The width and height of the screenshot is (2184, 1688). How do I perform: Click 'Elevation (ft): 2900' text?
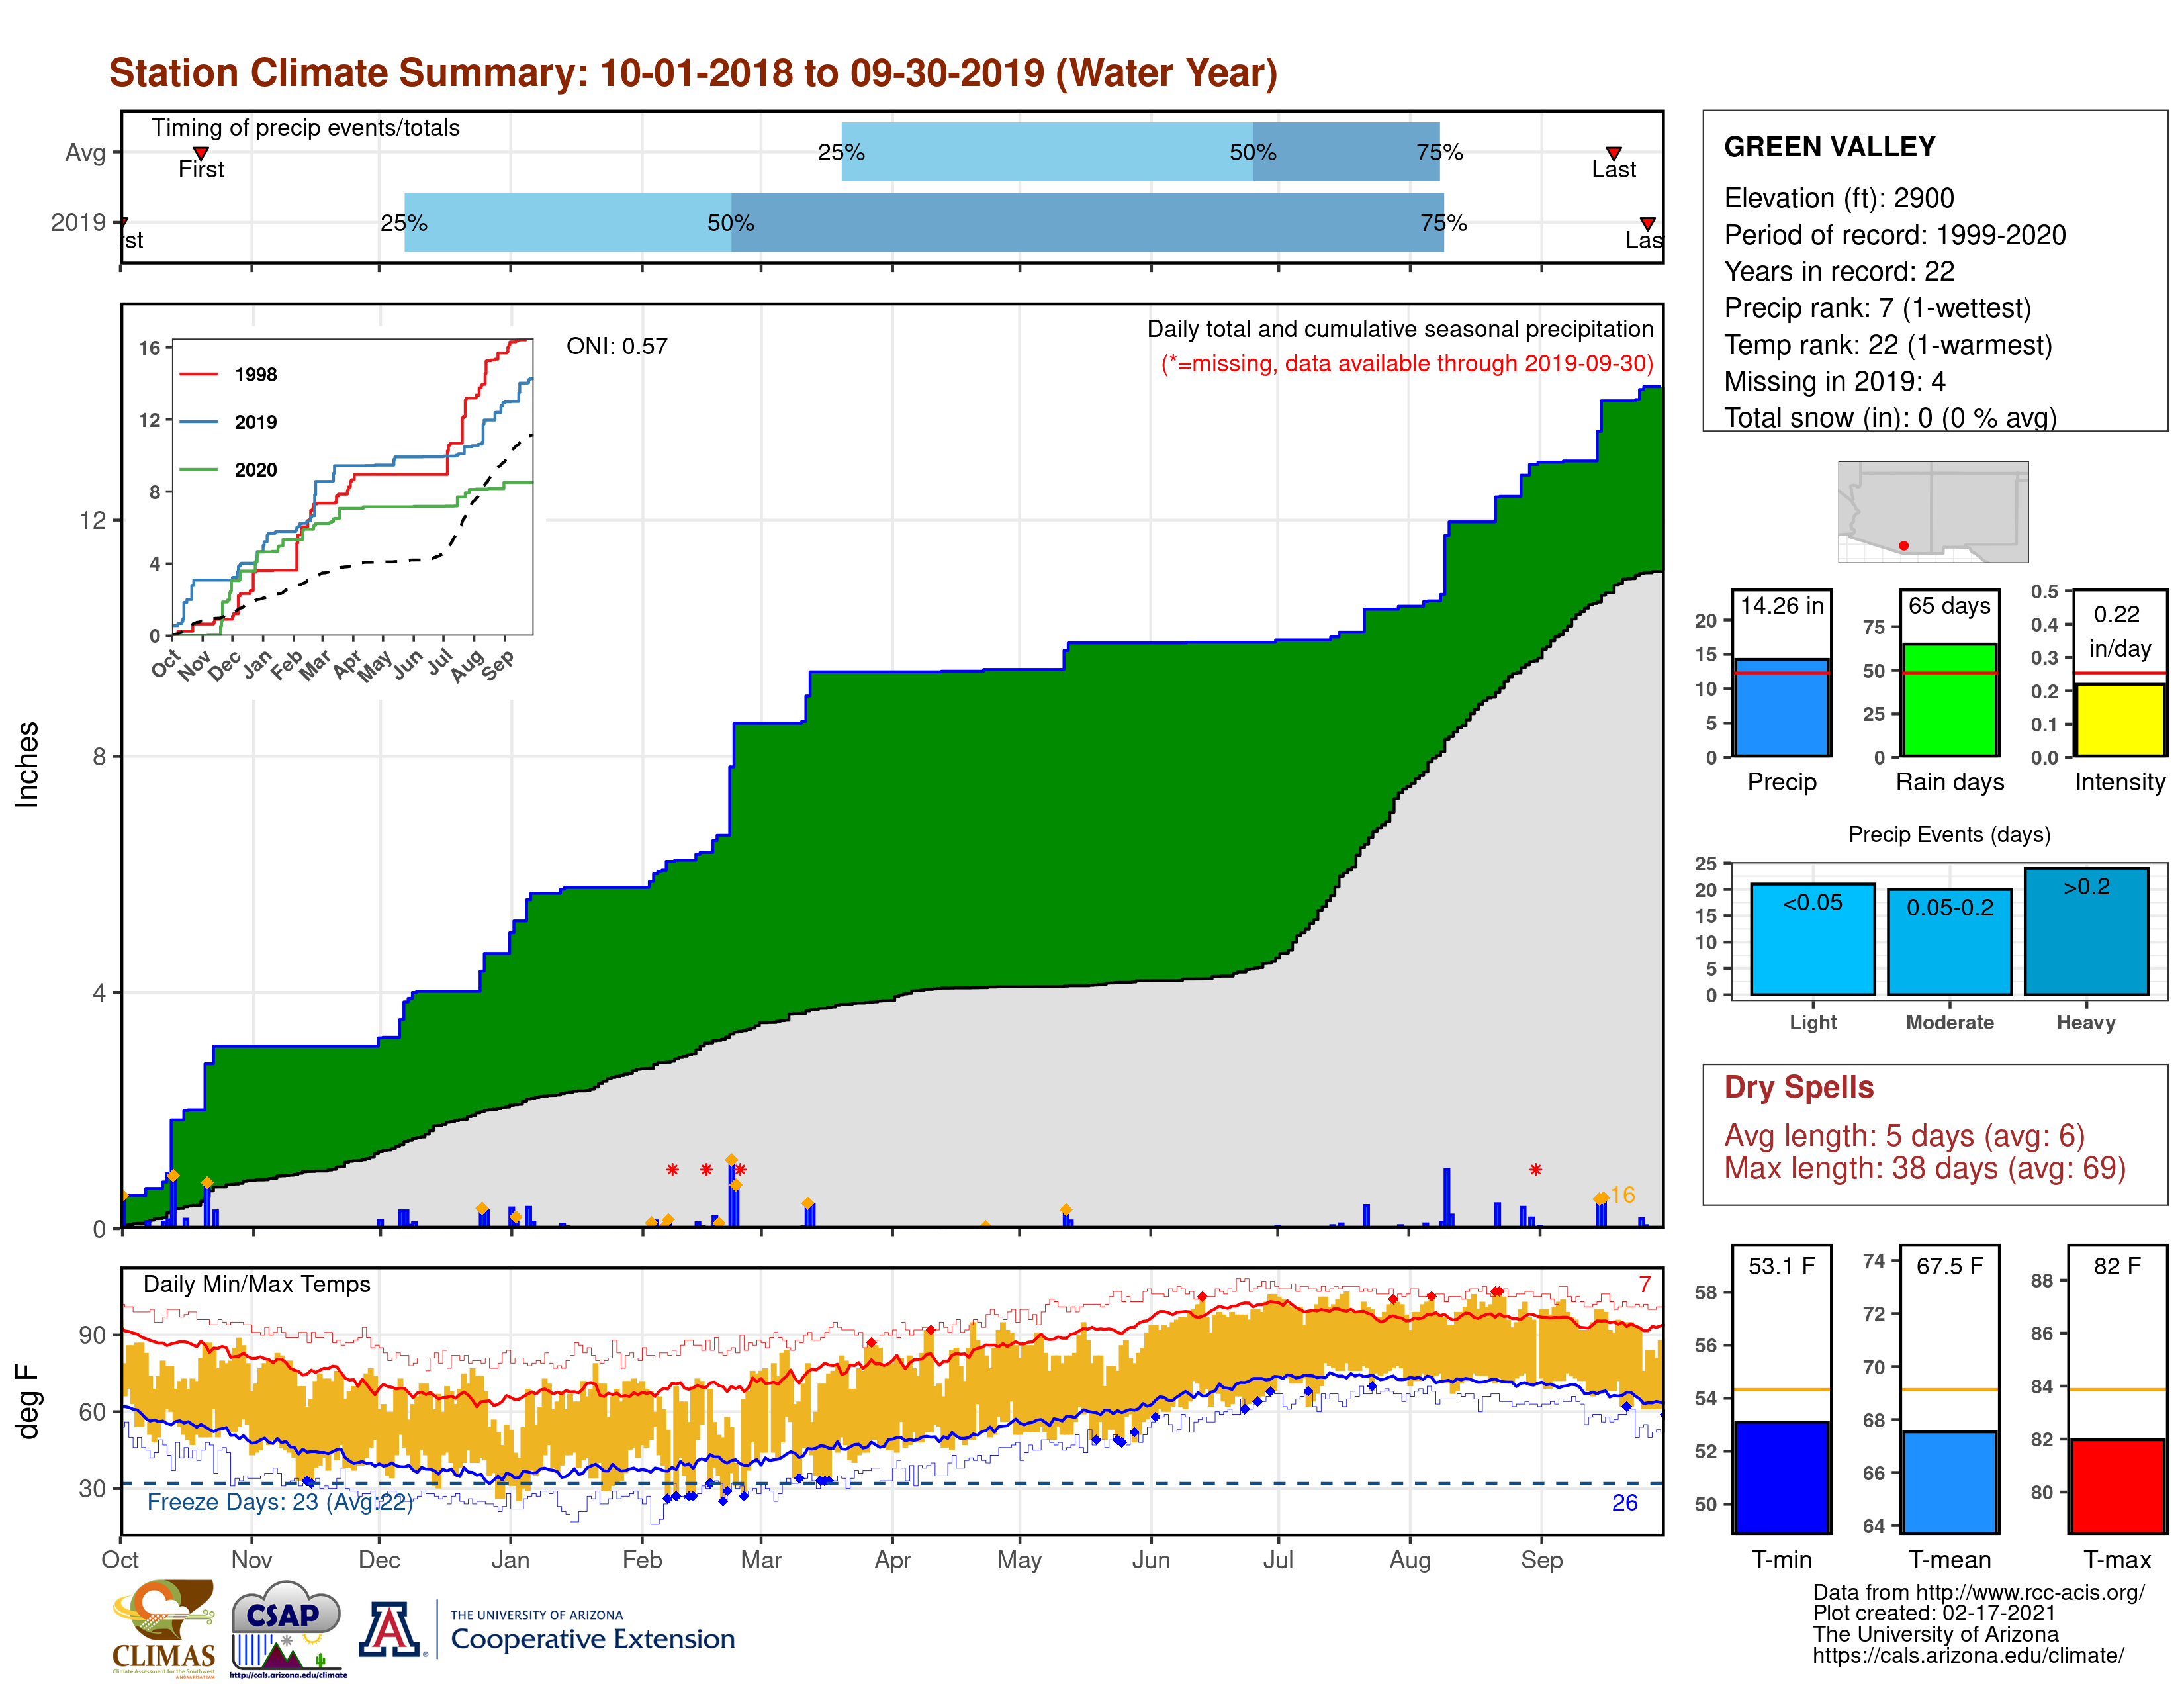1838,198
